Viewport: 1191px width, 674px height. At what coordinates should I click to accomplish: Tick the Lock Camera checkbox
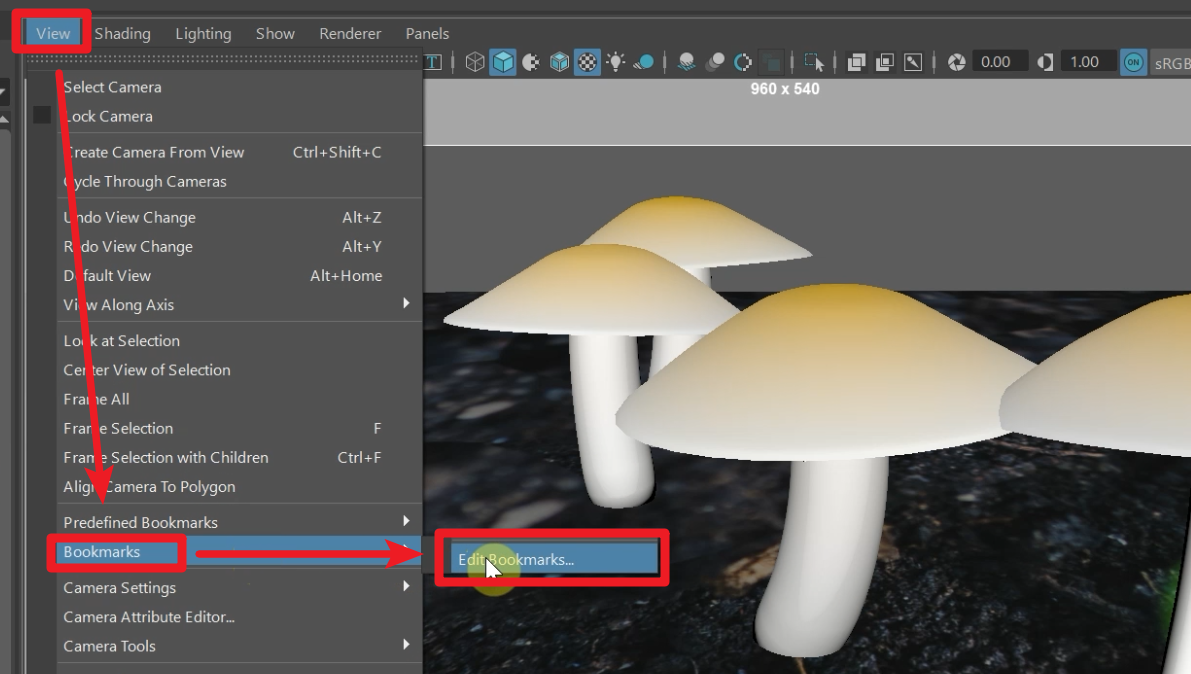(42, 116)
